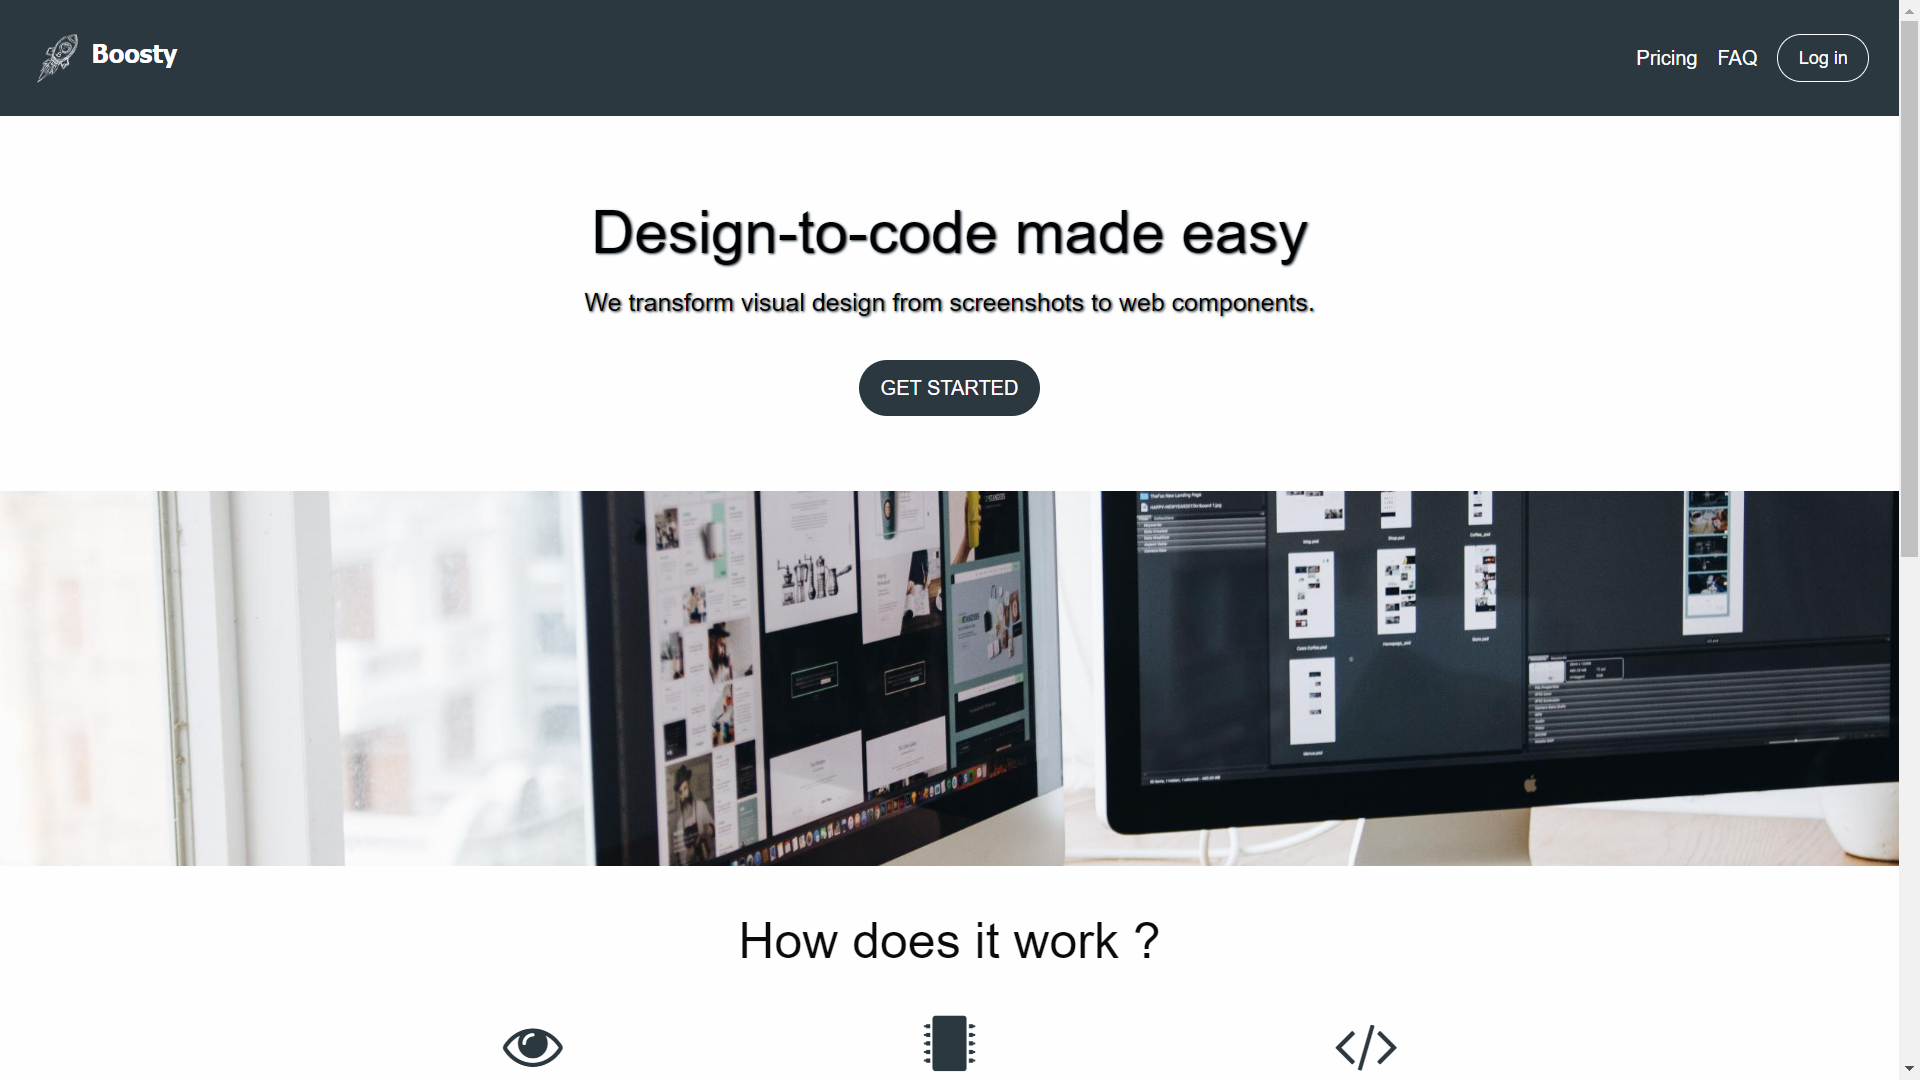Click the Design-to-code made easy heading
The image size is (1920, 1080).
click(949, 233)
